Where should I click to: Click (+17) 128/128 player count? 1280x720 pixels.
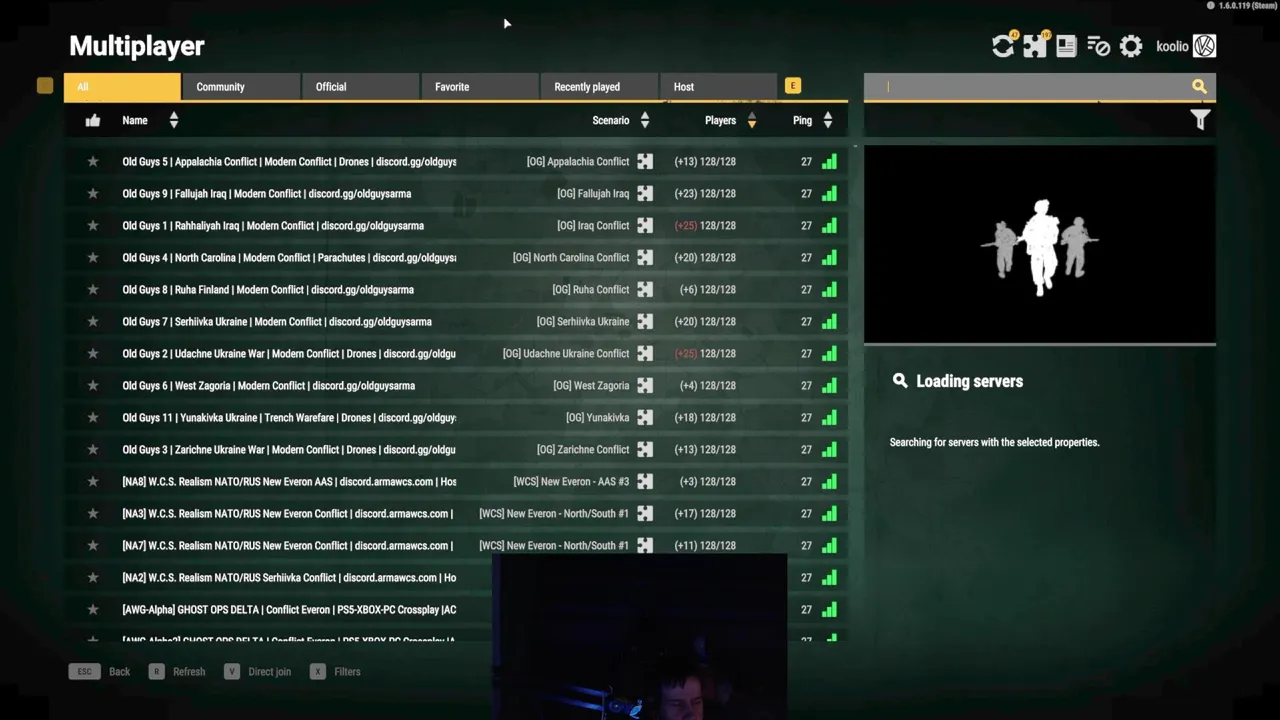(x=705, y=513)
